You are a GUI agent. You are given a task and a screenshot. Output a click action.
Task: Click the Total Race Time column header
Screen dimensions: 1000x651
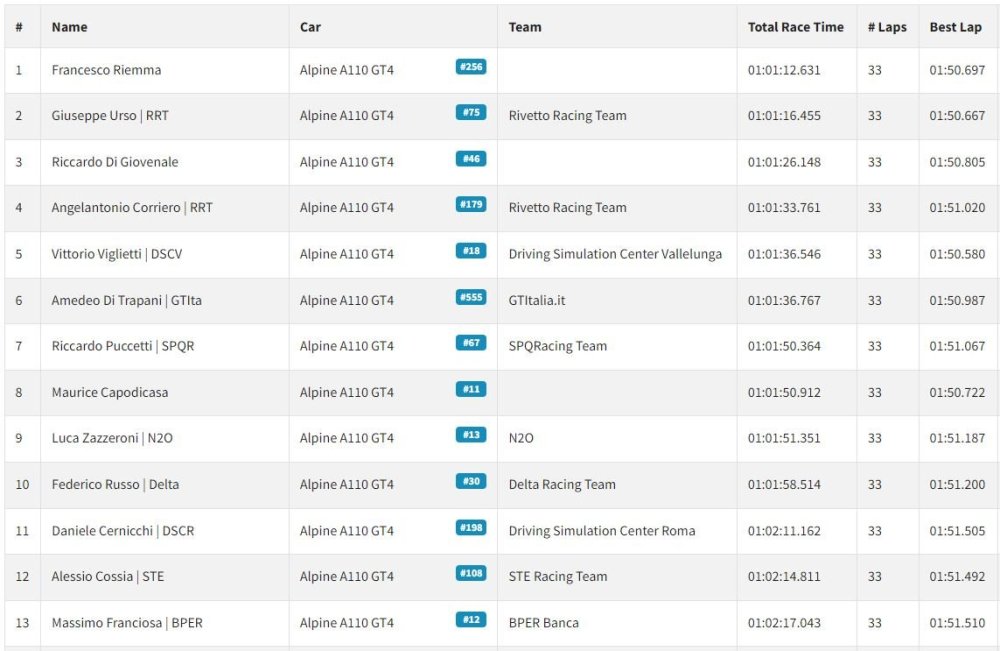click(x=795, y=27)
